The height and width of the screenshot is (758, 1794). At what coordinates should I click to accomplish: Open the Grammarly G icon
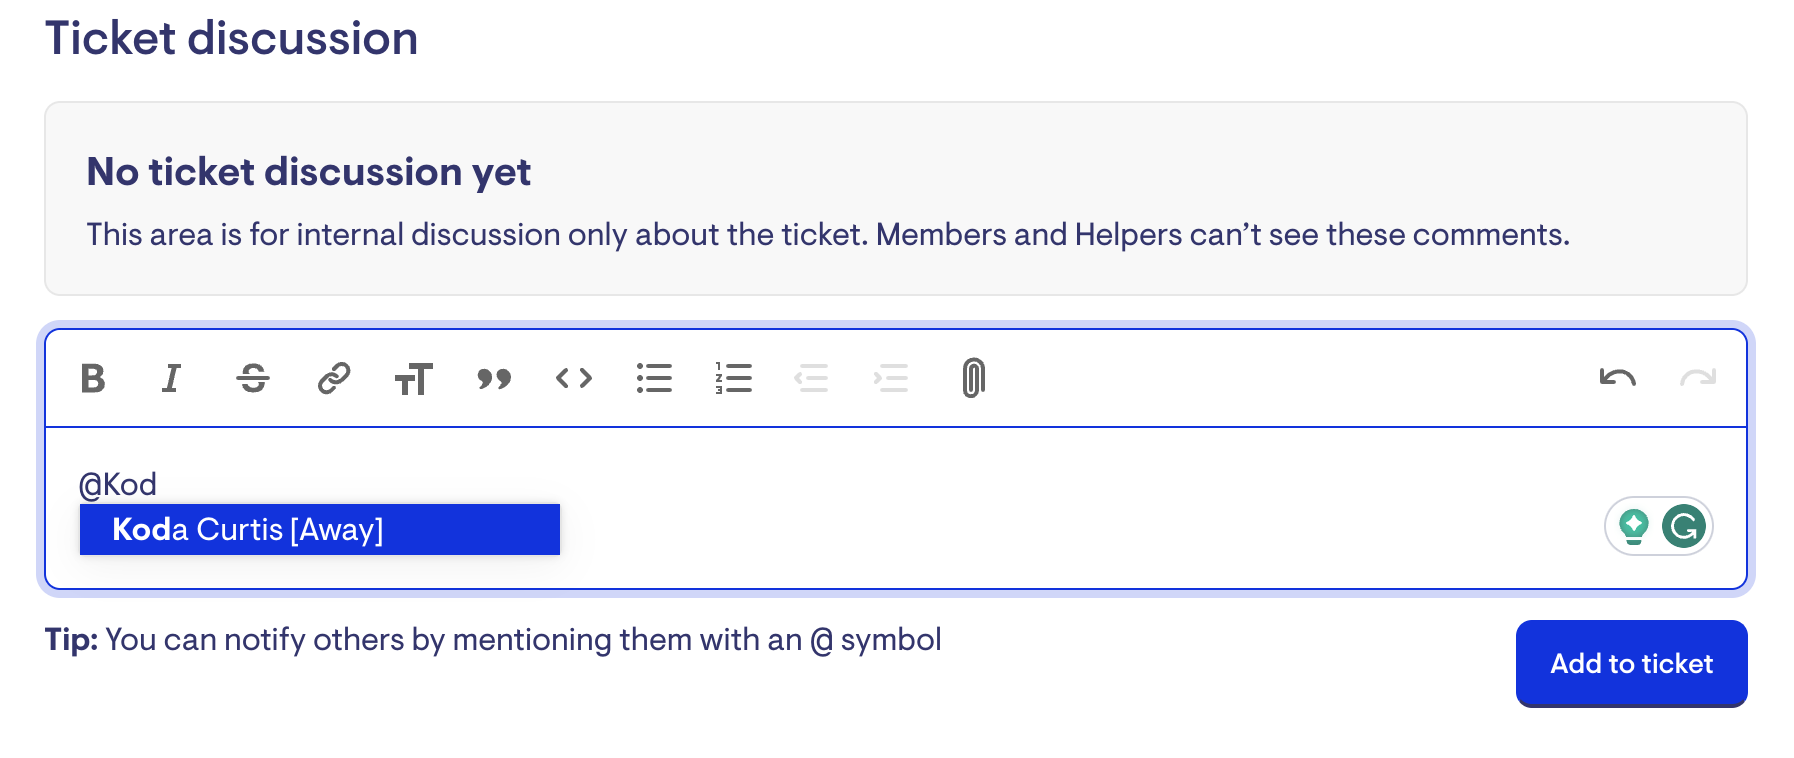[x=1684, y=526]
